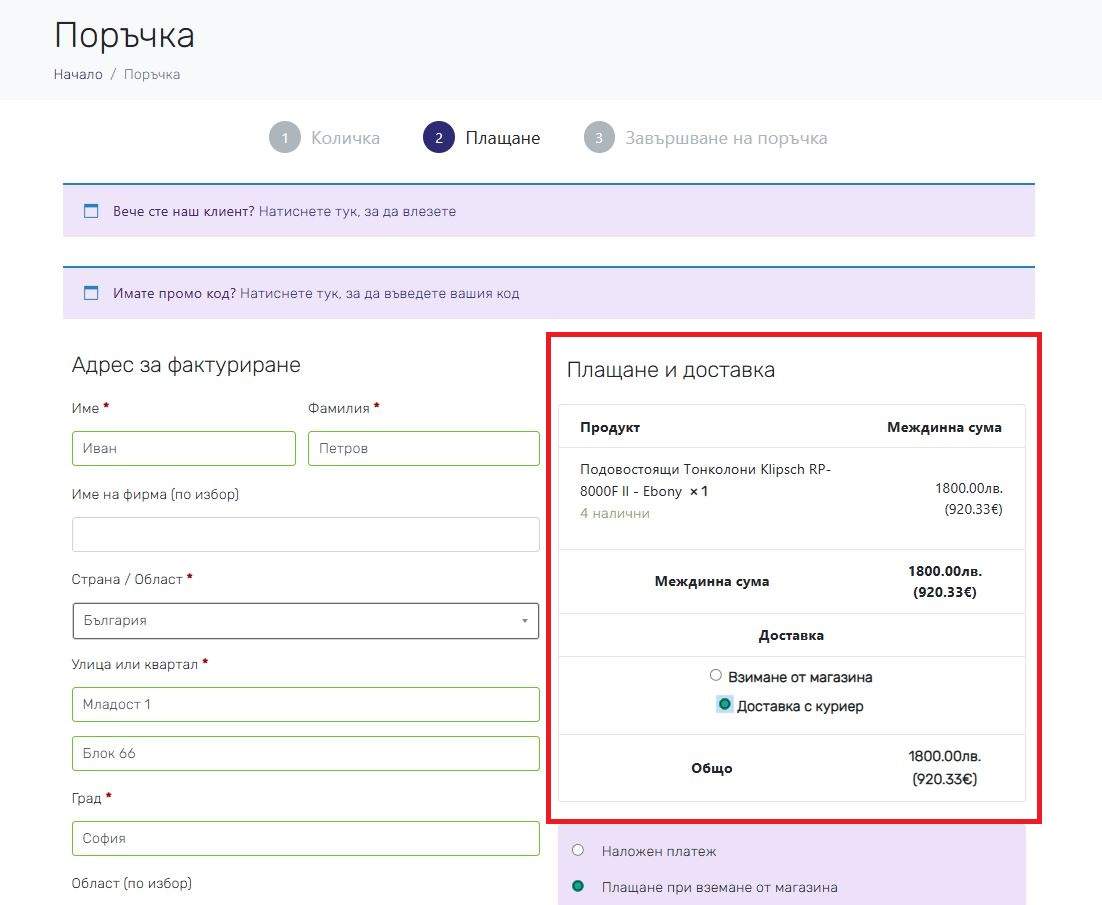
Task: Click 'Натиснете тук, за да влезете' link
Action: (357, 211)
